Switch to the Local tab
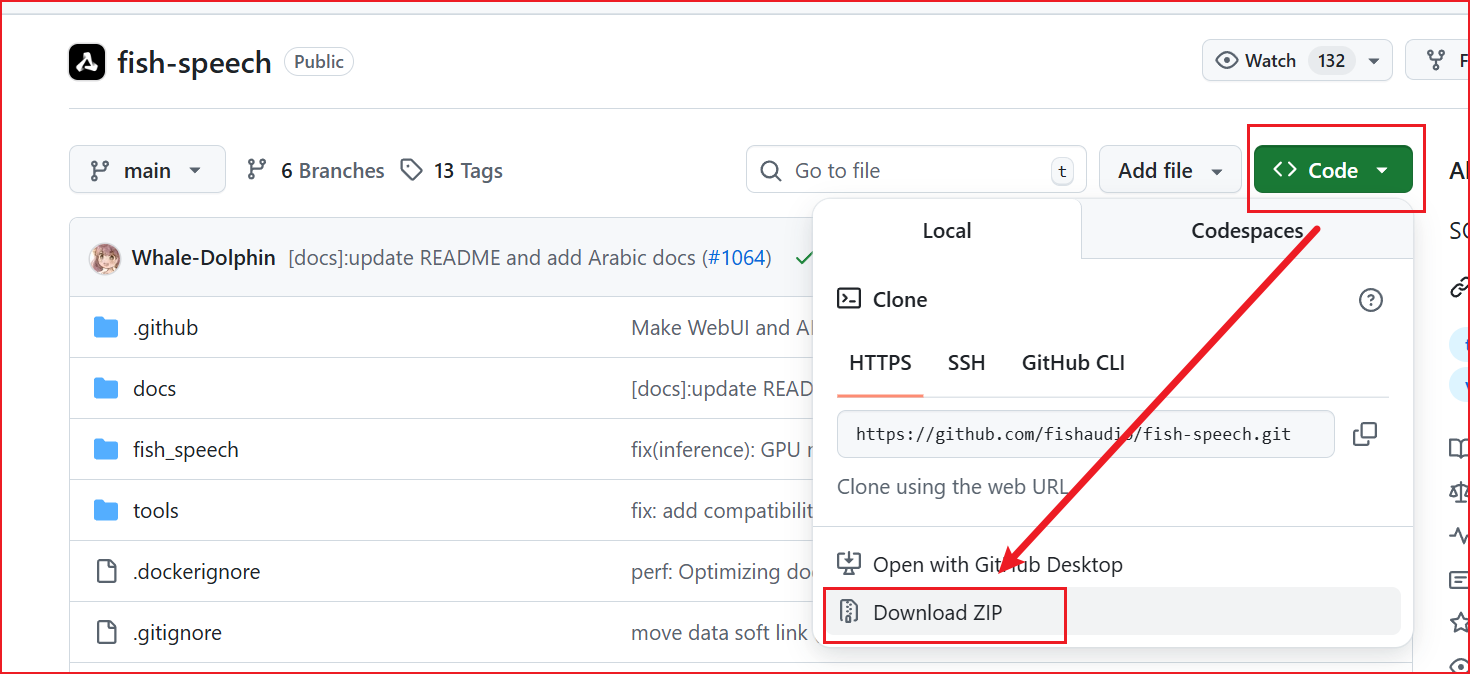This screenshot has width=1470, height=674. (x=947, y=231)
